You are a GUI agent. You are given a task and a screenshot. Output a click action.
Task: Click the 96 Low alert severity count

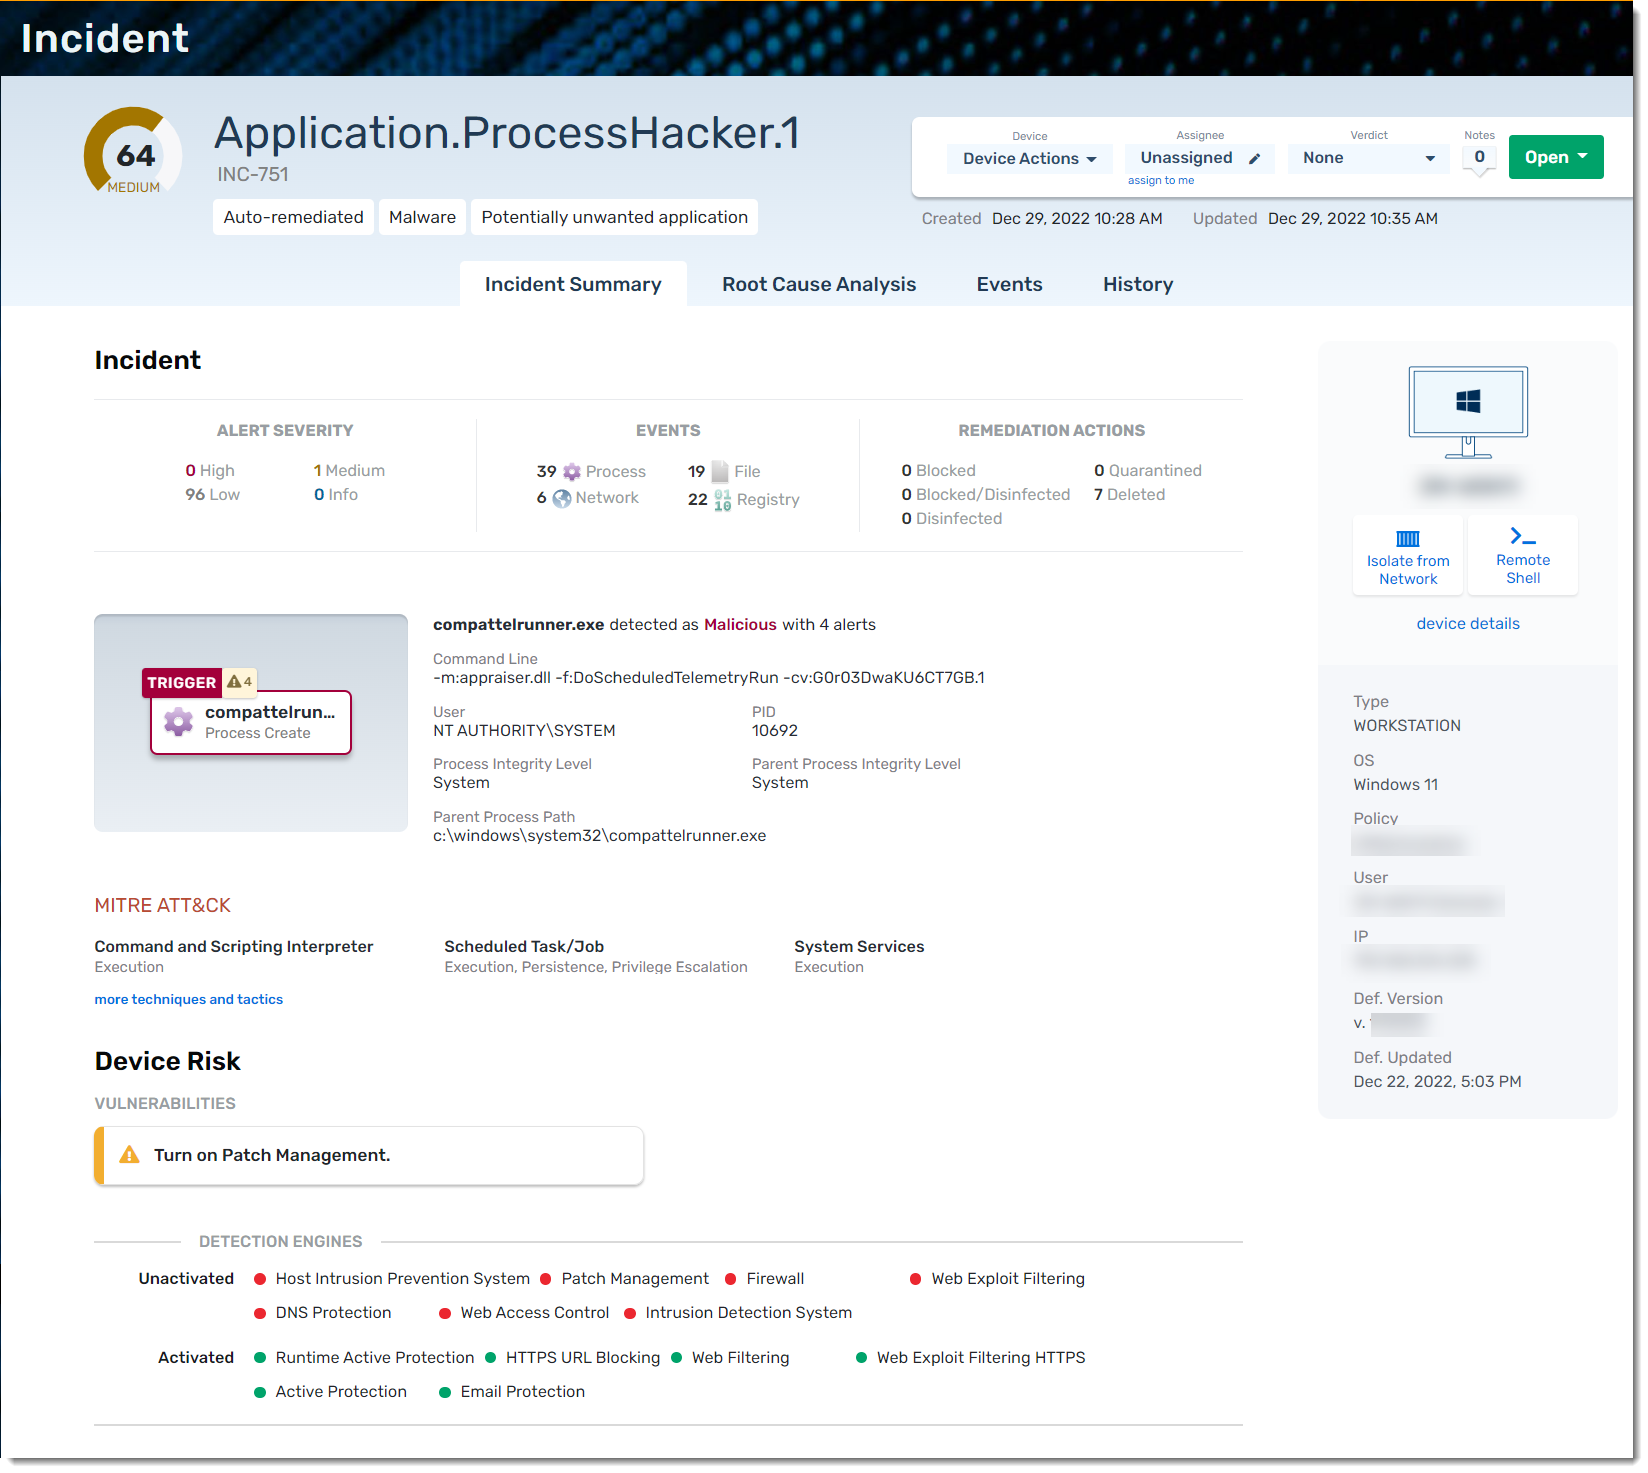pos(212,494)
